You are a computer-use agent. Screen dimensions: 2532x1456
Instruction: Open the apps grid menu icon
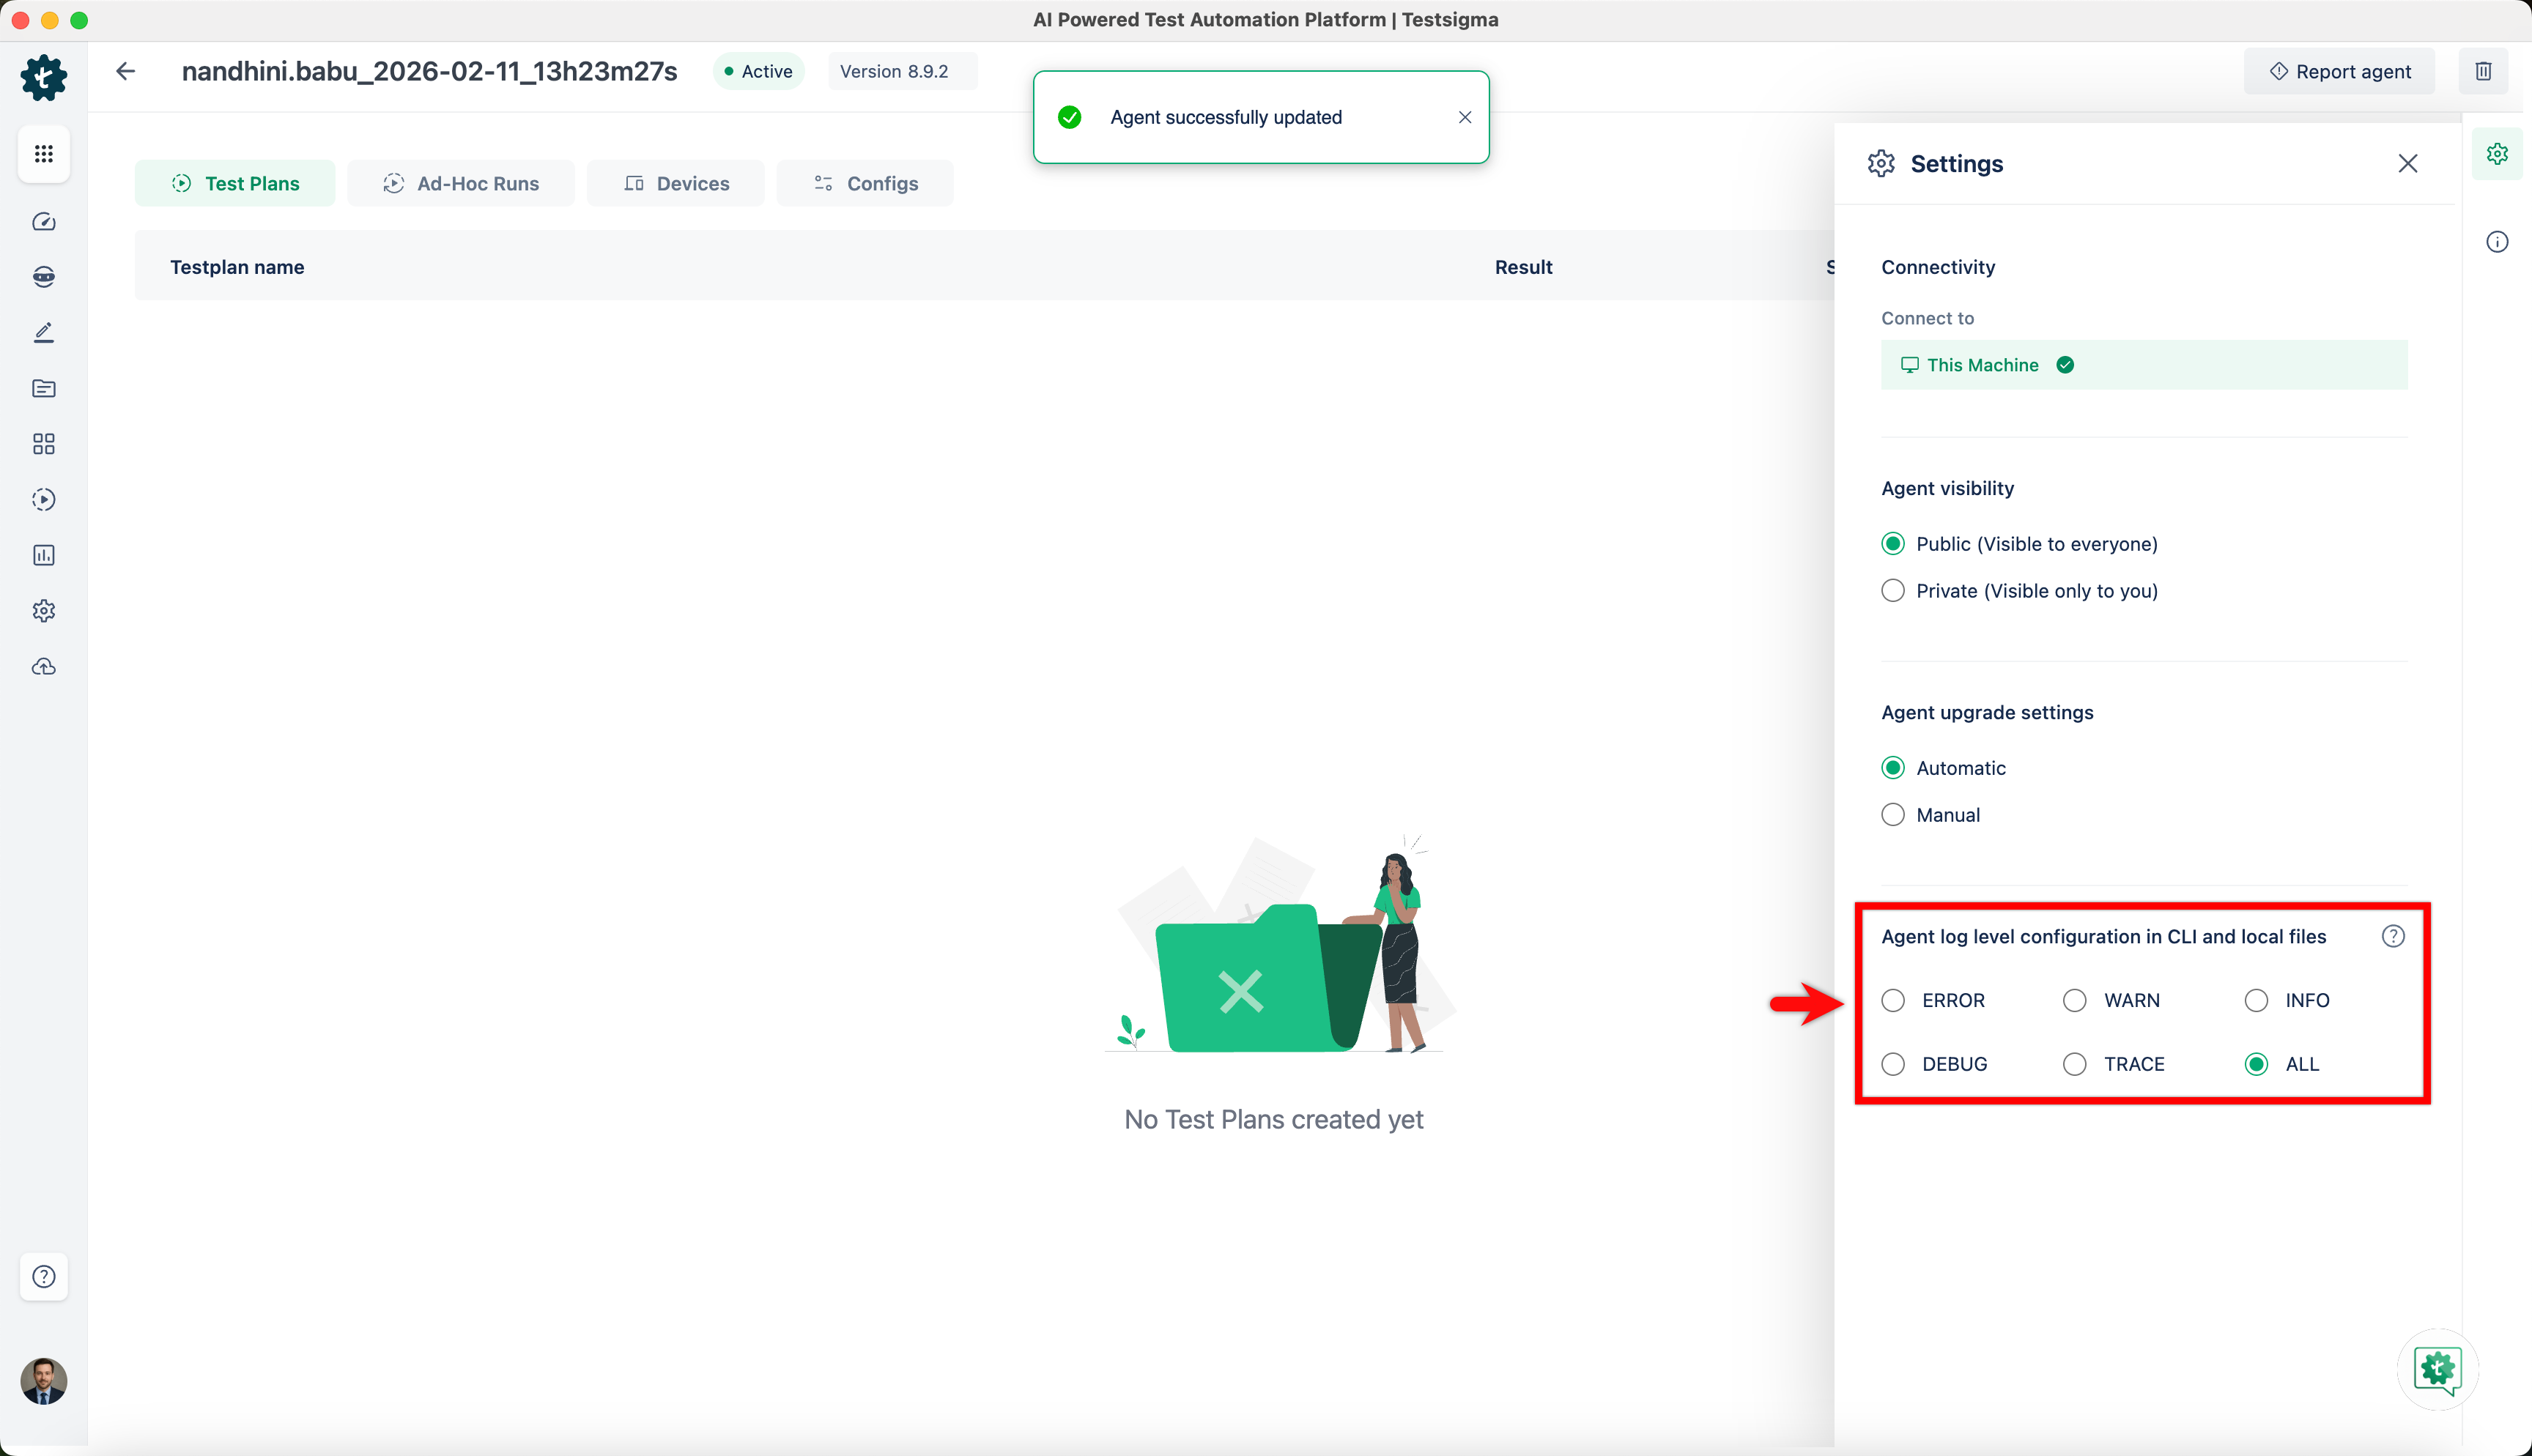point(43,154)
